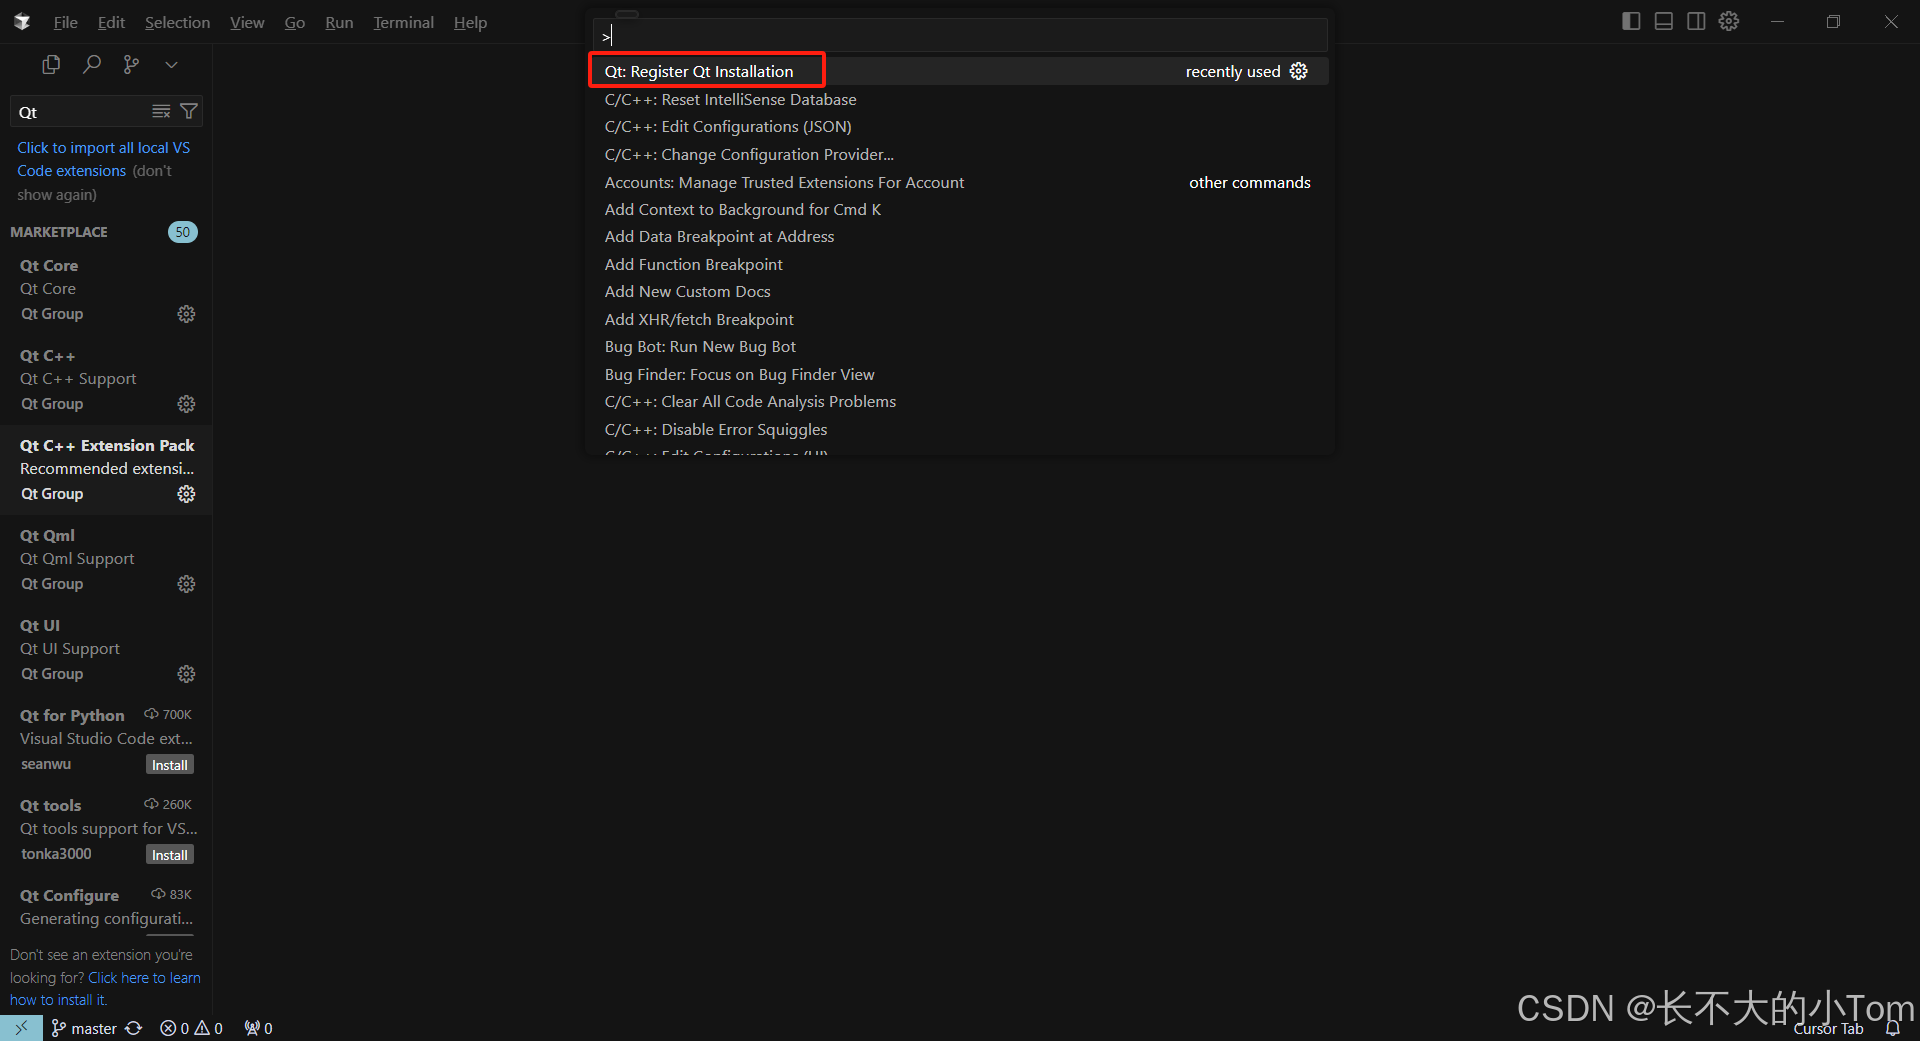Open Qt C++ Extension Pack entry

[x=106, y=470]
